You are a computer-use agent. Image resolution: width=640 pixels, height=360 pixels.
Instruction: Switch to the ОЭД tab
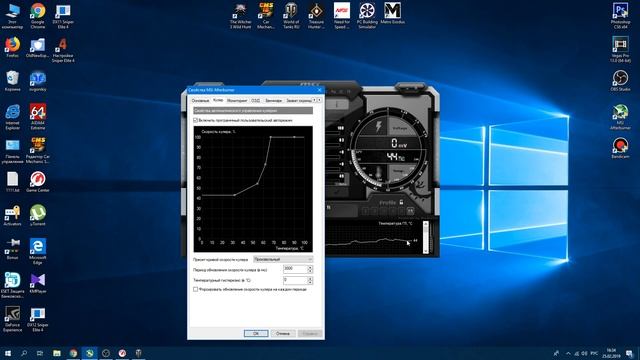point(256,100)
